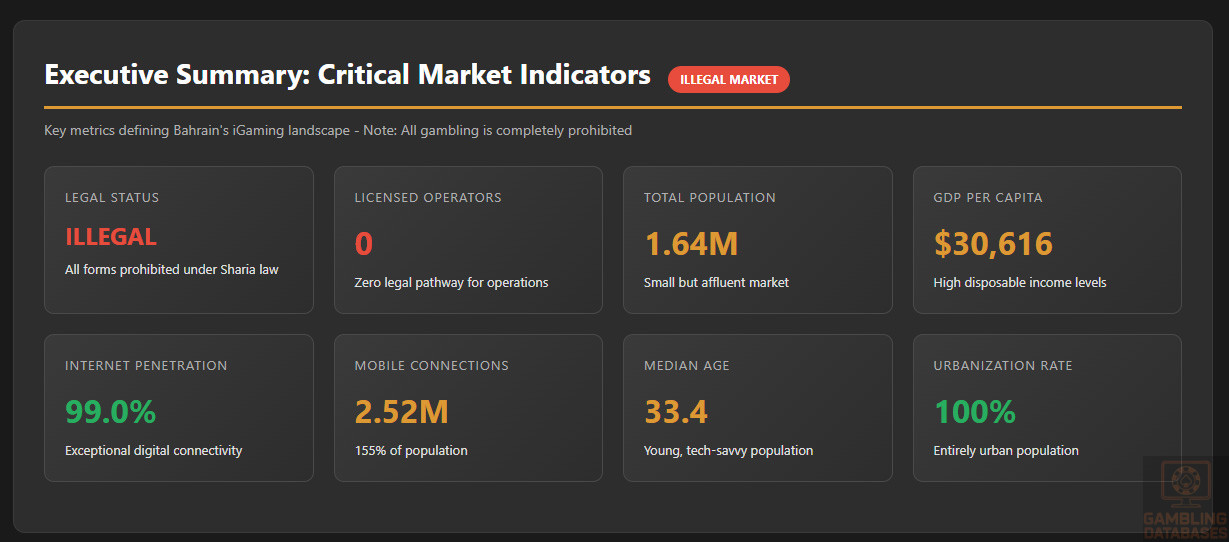Click the Urbanization Rate card

[1047, 408]
